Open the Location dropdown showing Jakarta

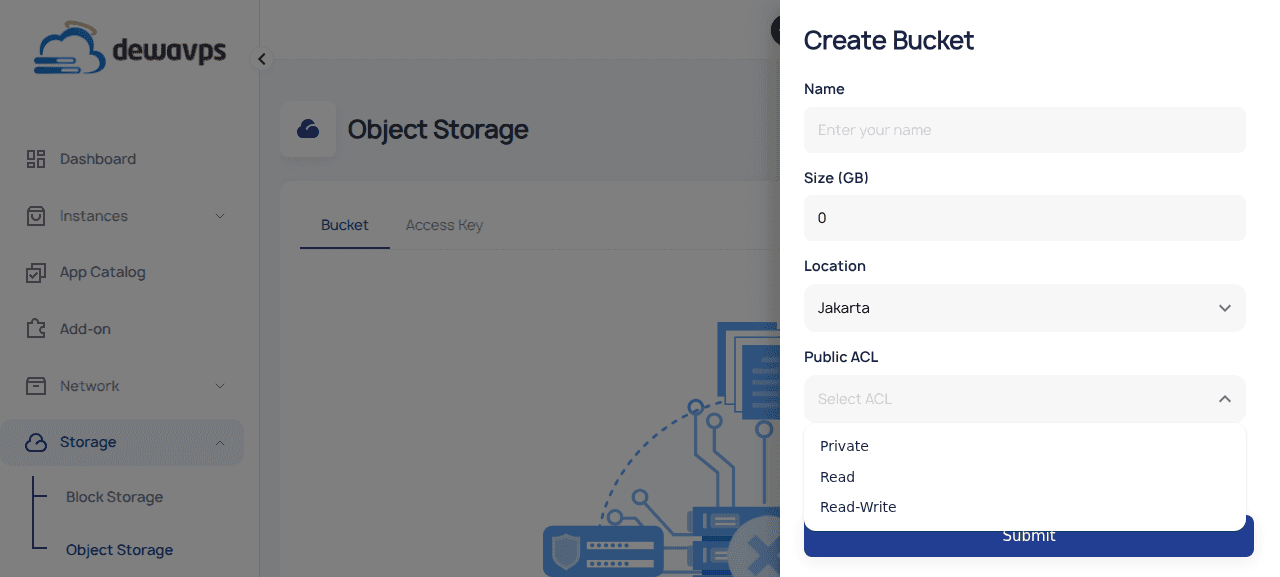pos(1024,308)
